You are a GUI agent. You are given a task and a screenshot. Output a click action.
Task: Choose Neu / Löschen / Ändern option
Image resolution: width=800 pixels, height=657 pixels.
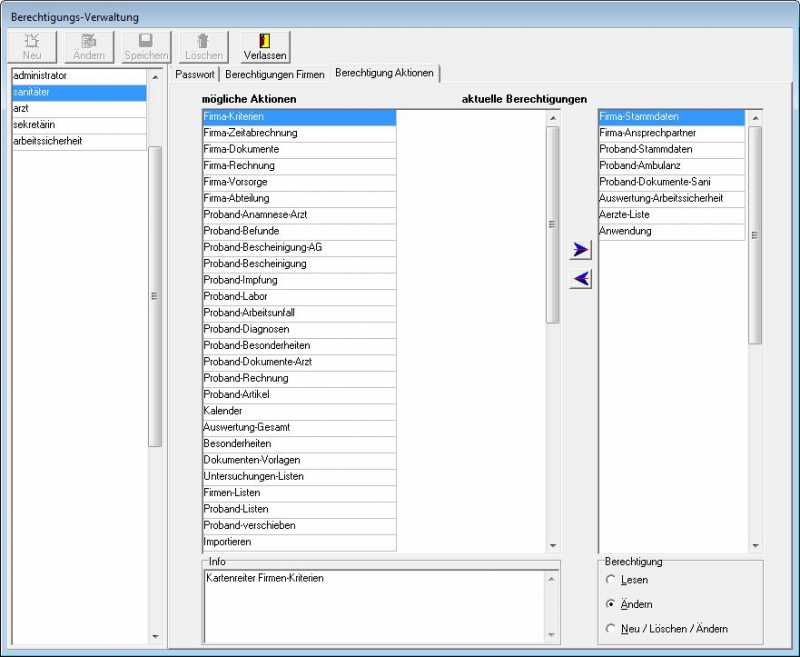point(611,629)
